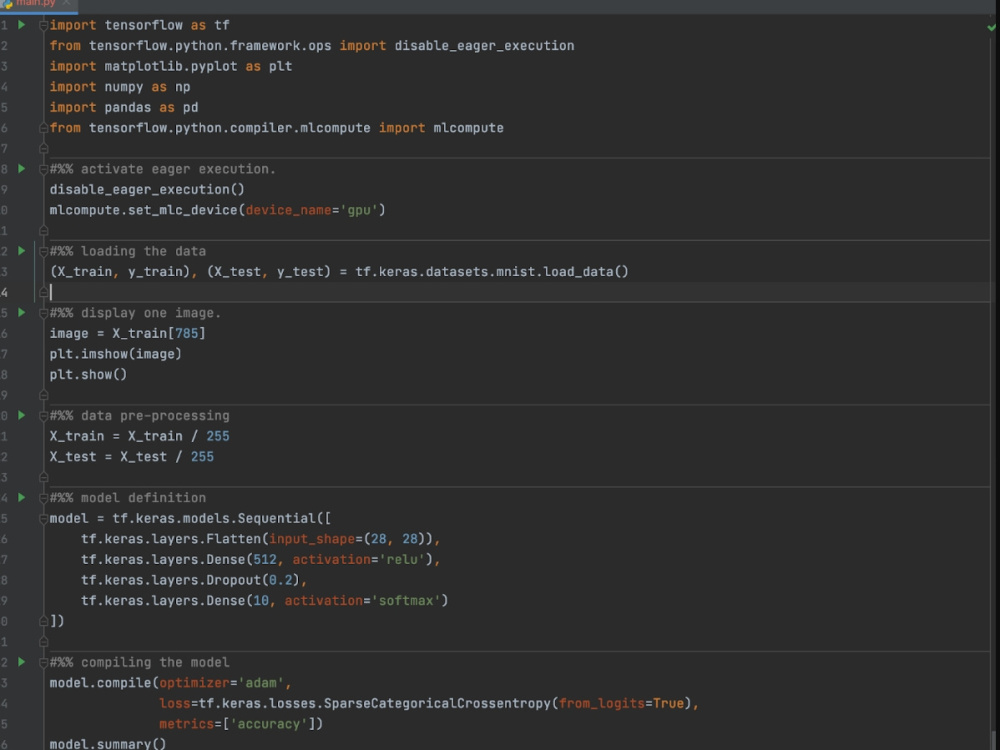Screen dimensions: 1000x750
Task: Collapse the 'model definition' cell fold
Action: 43,498
